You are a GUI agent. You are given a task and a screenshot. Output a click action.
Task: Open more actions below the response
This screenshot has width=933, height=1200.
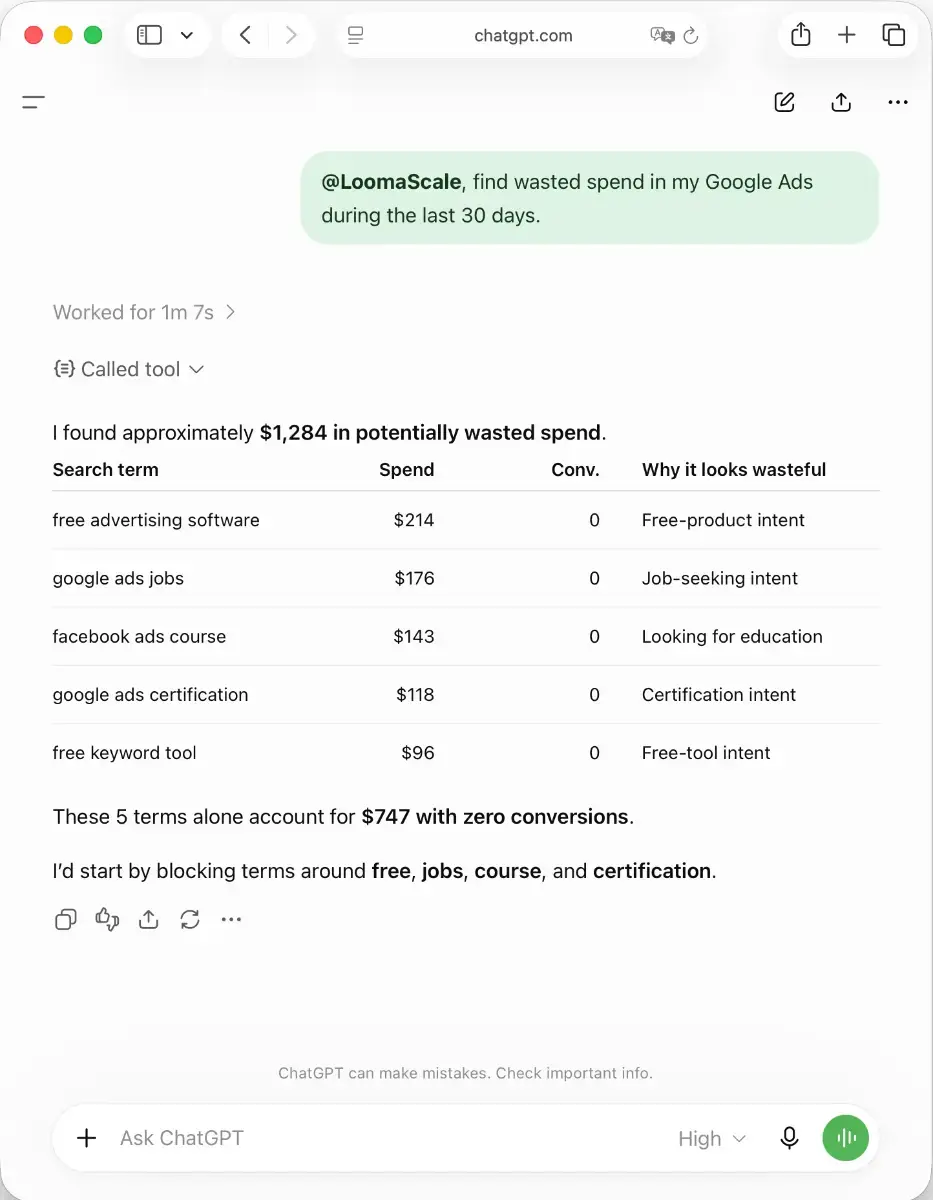[231, 919]
